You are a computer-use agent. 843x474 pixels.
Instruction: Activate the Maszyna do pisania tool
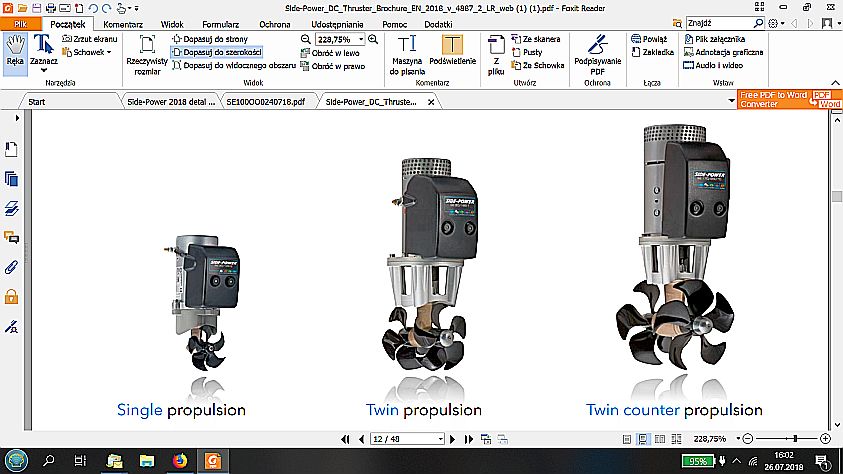click(x=407, y=55)
